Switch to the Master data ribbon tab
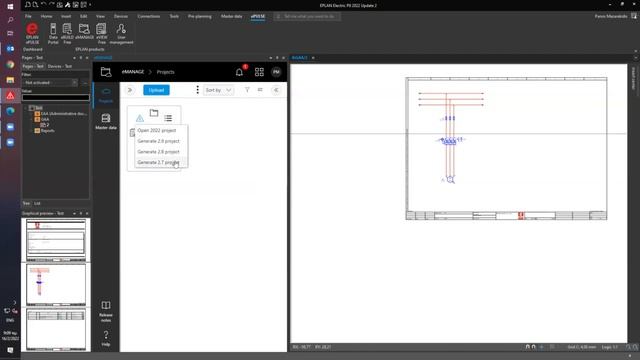Viewport: 640px width, 360px height. click(x=231, y=16)
